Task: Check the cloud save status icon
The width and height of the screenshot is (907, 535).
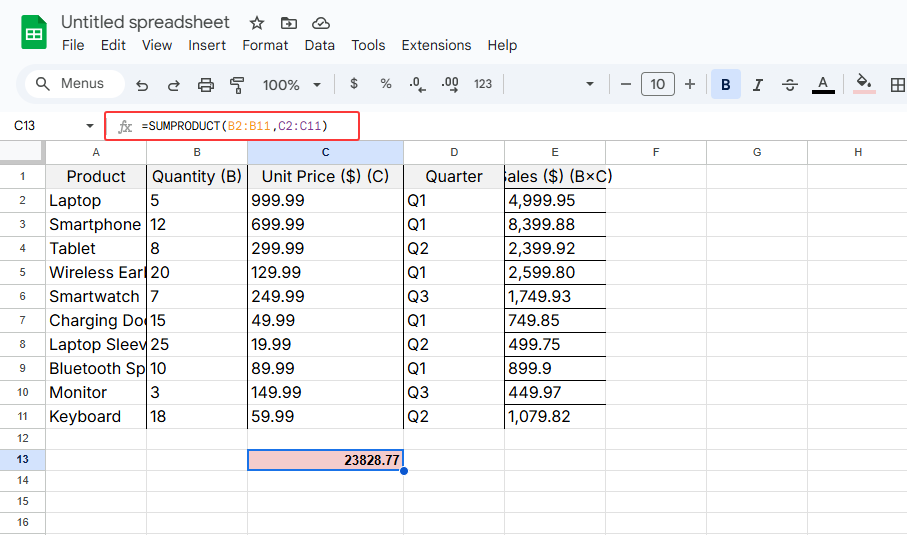Action: [321, 23]
